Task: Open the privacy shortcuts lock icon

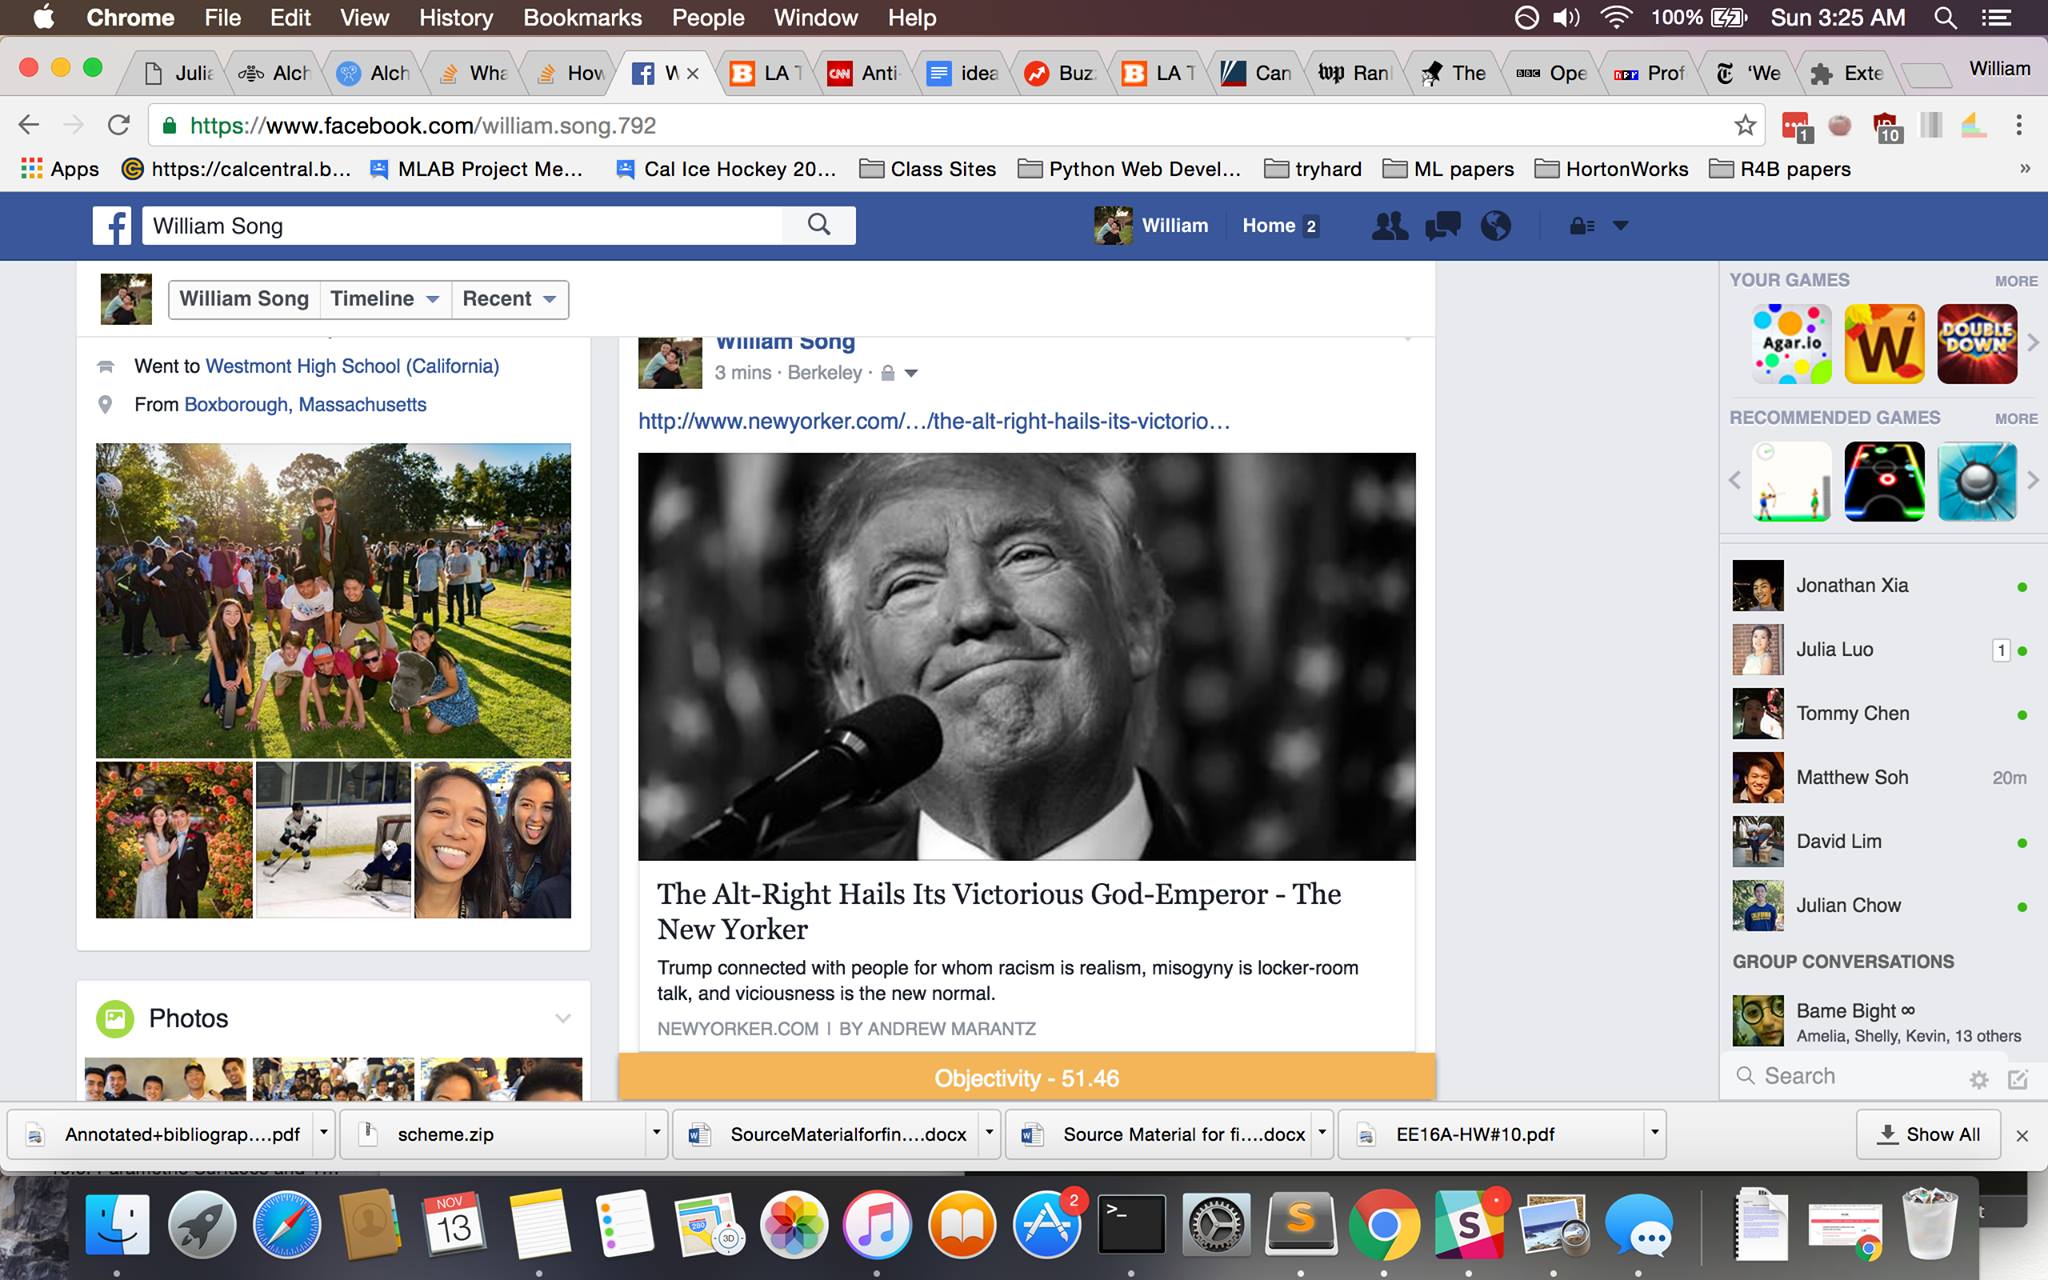Action: (1582, 226)
